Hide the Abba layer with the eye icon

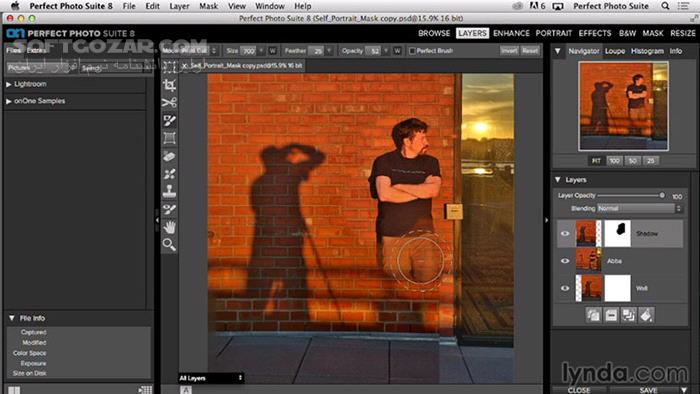(x=565, y=261)
